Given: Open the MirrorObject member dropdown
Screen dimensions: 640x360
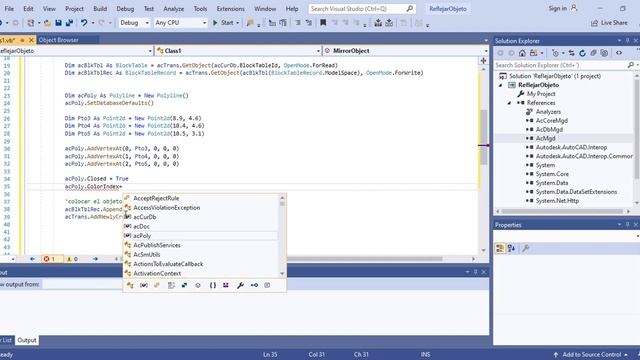Looking at the screenshot, I should pyautogui.click(x=405, y=51).
